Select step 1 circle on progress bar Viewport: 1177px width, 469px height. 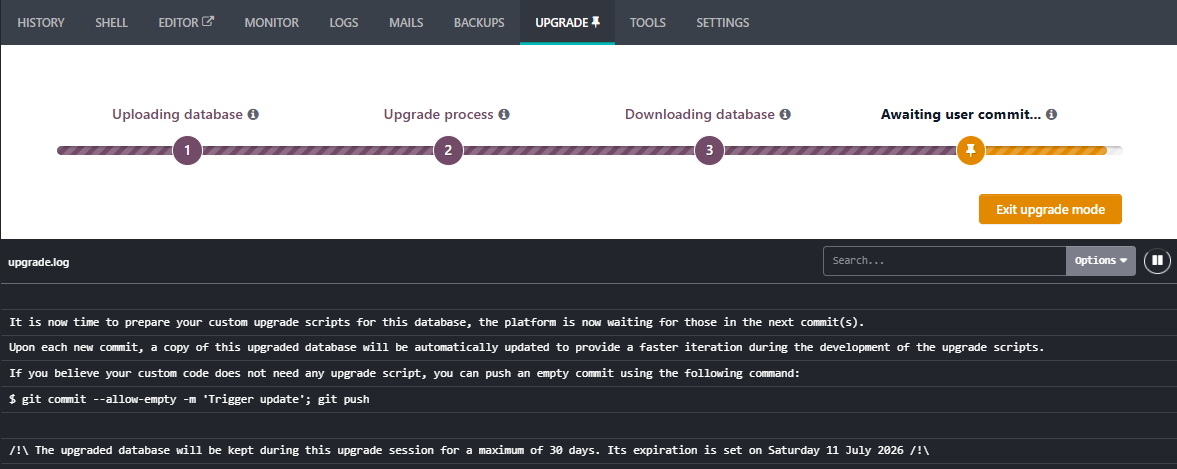(187, 151)
